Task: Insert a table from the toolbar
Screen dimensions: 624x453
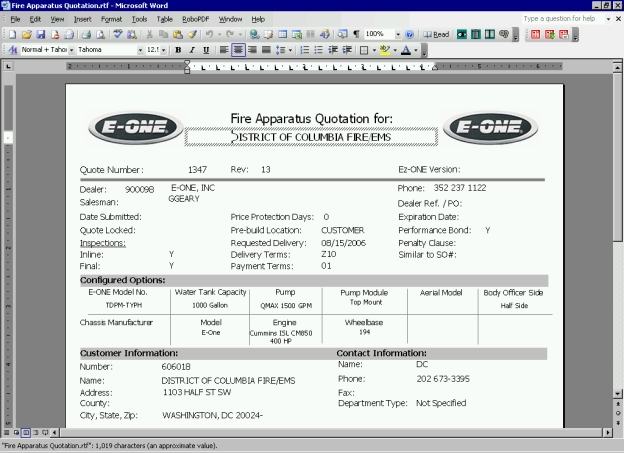Action: coord(283,35)
